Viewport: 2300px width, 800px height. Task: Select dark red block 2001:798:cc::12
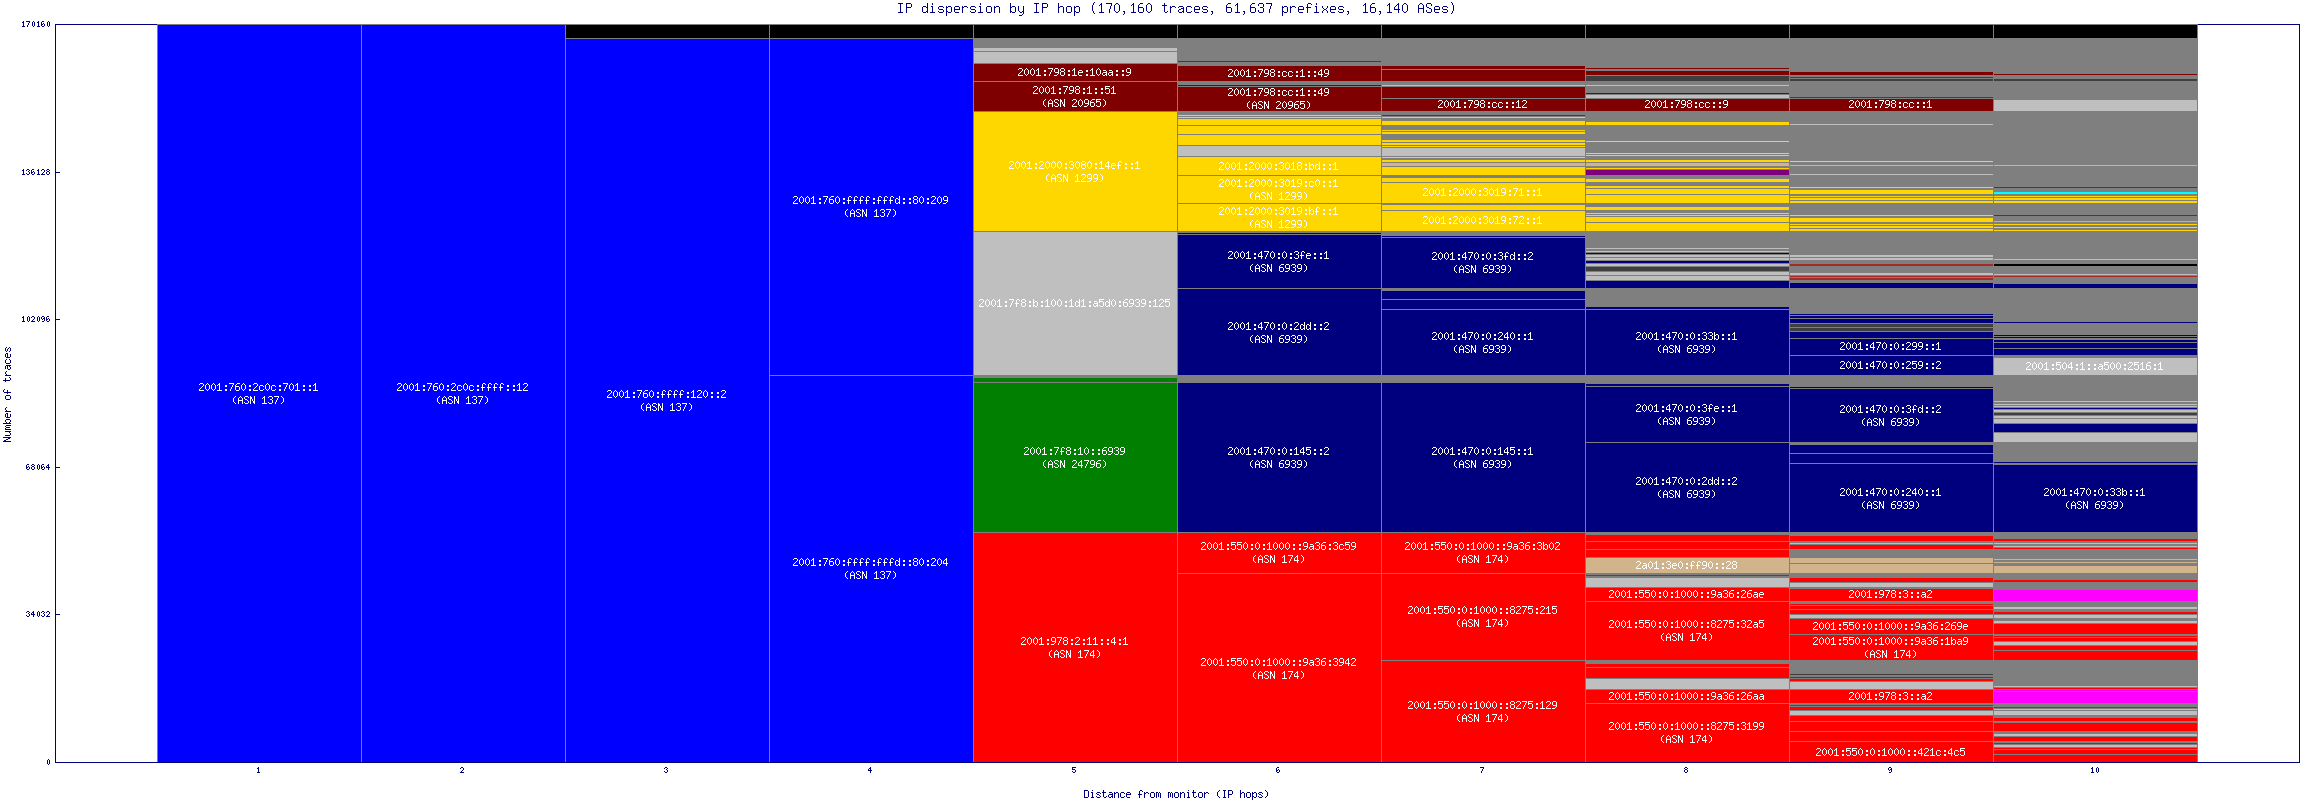(x=1483, y=104)
